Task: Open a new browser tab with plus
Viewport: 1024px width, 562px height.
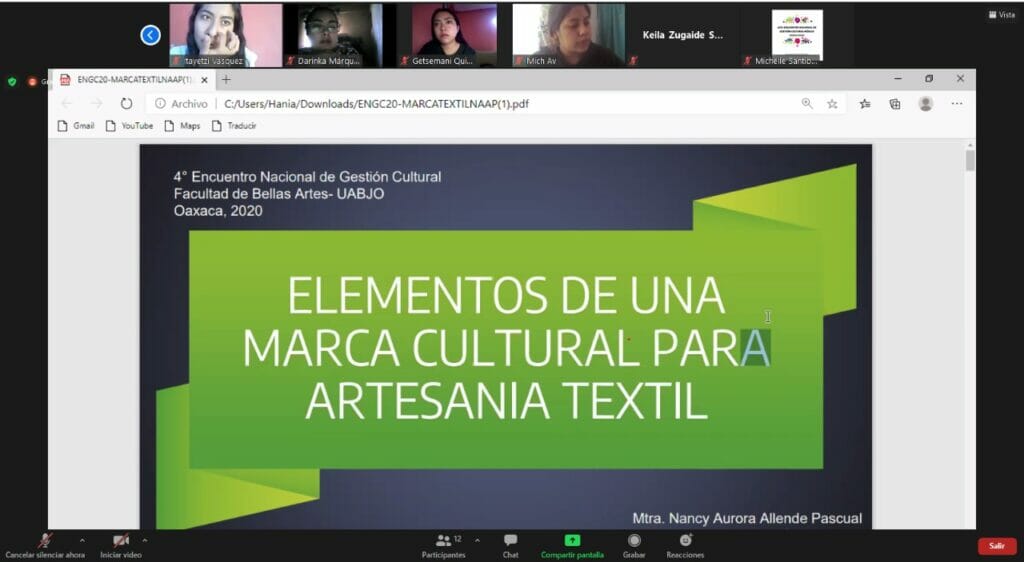Action: (226, 79)
